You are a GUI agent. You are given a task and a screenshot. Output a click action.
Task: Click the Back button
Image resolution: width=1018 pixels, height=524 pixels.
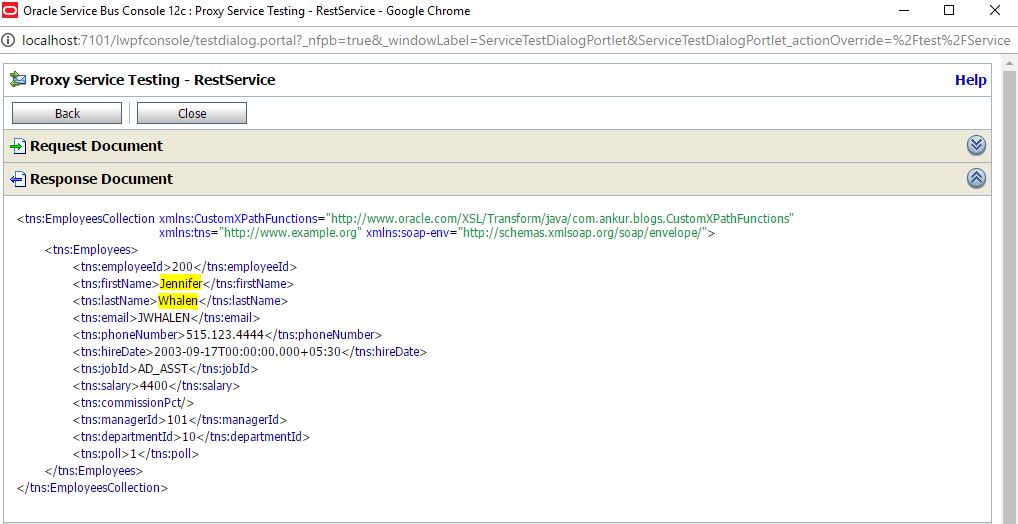(x=67, y=113)
